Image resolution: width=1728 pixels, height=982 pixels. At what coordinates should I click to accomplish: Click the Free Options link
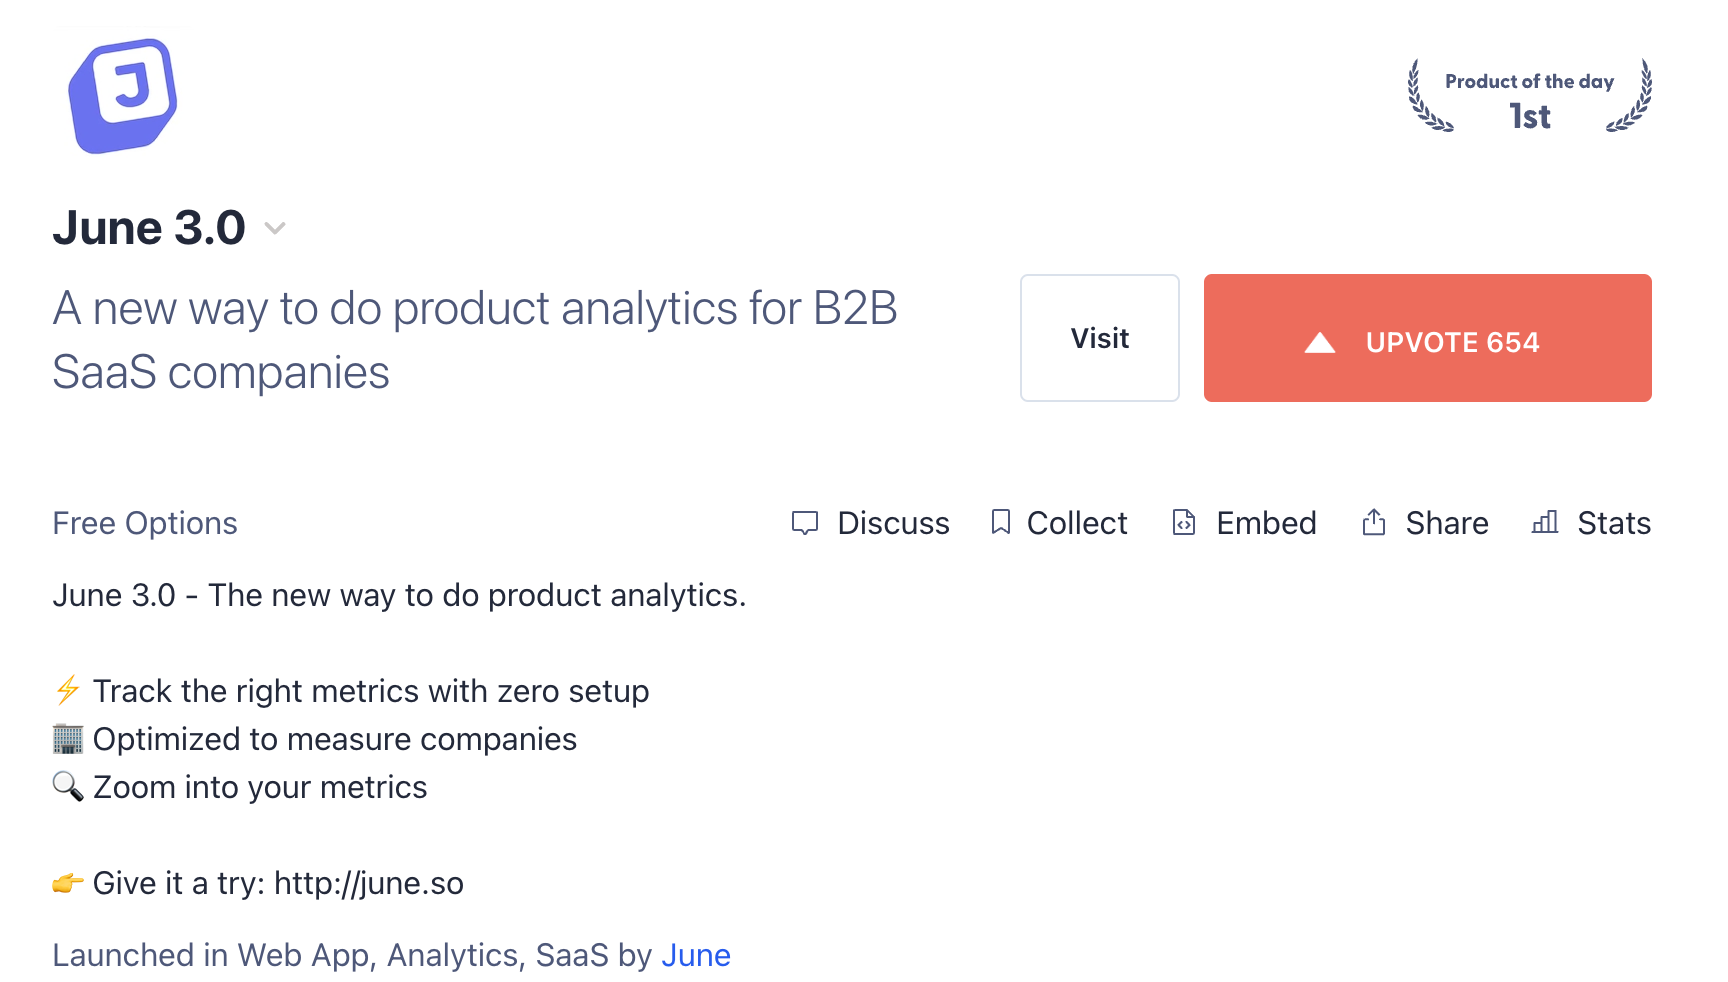pos(145,523)
